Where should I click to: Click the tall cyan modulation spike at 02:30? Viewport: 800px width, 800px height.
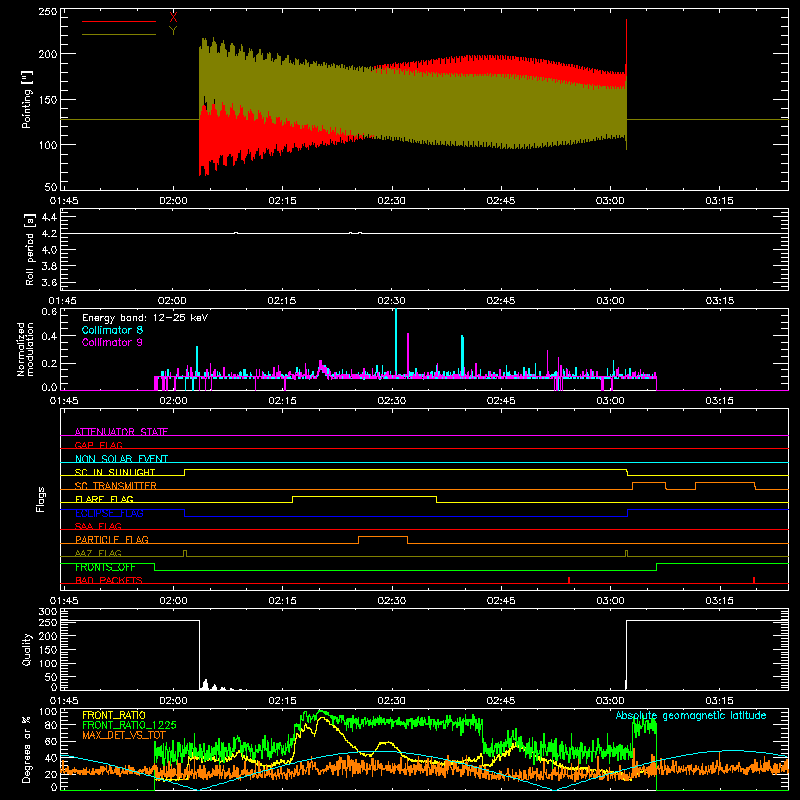coord(396,342)
